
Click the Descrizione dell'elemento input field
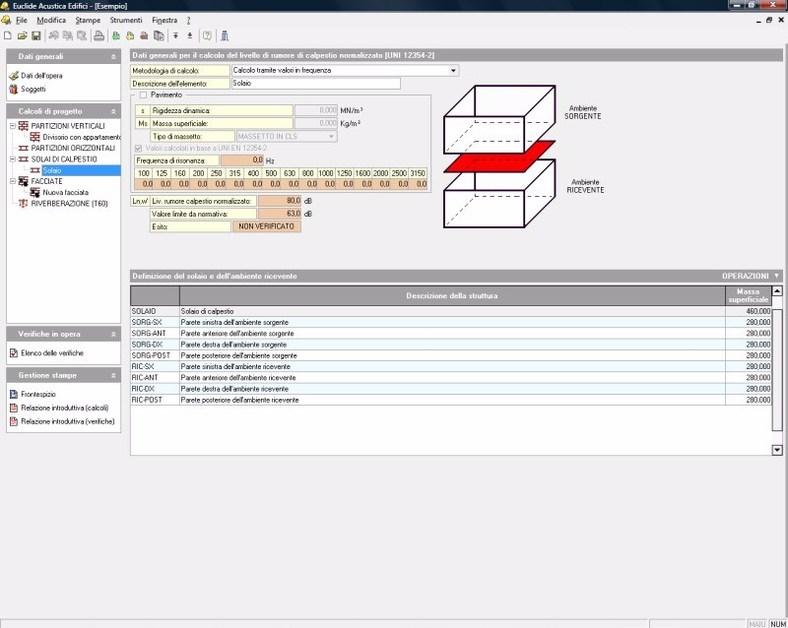tap(315, 84)
